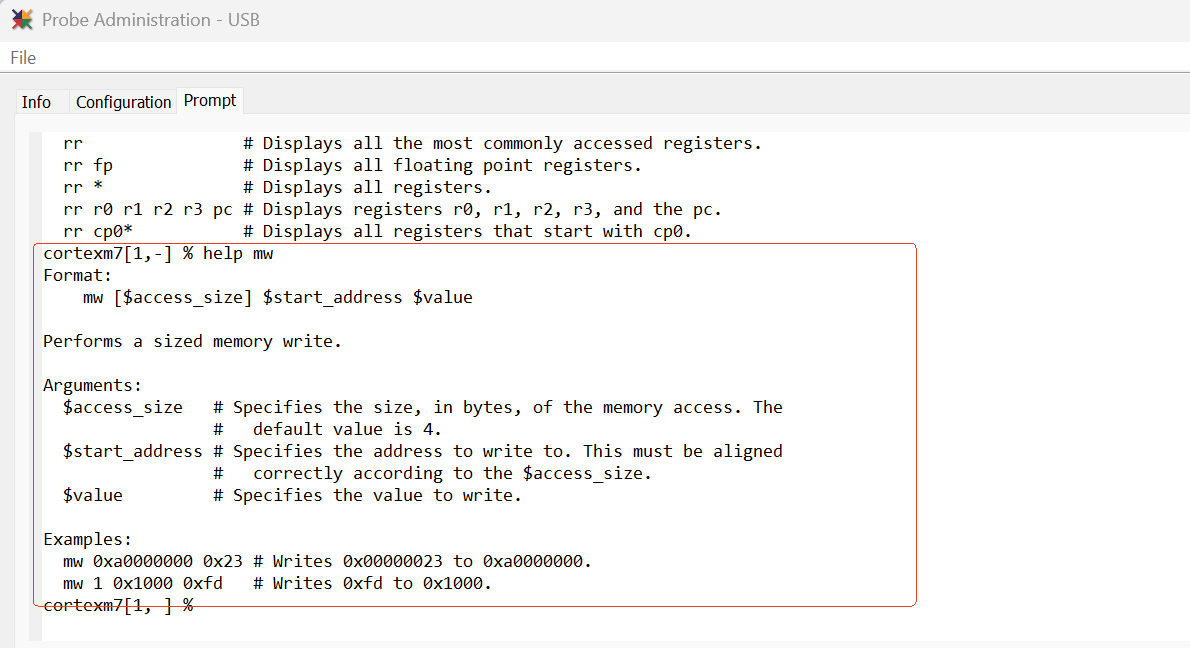The height and width of the screenshot is (648, 1190).
Task: Click the "Arguments:" heading text
Action: 92,385
